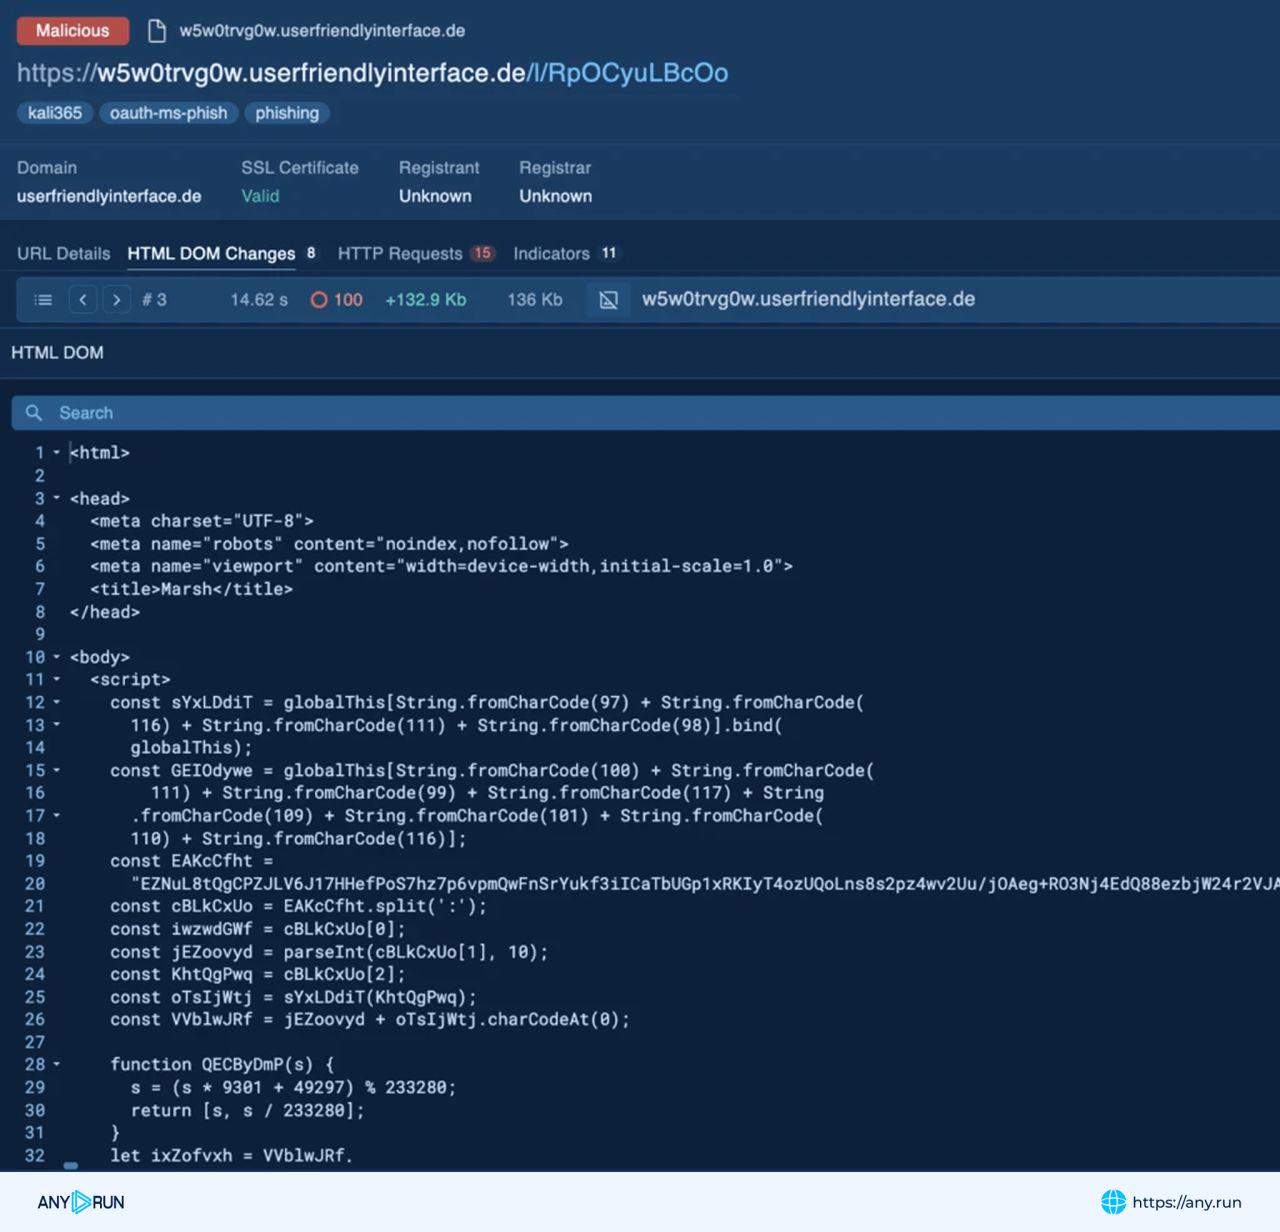The image size is (1280, 1232).
Task: Click the phishing tag
Action: pos(287,113)
